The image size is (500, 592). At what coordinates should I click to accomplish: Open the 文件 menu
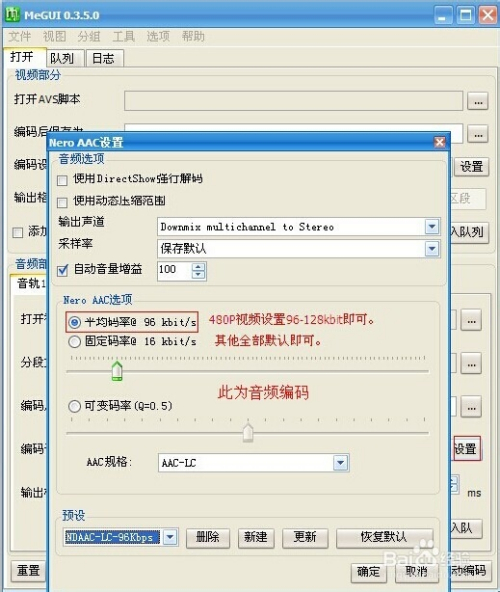20,37
